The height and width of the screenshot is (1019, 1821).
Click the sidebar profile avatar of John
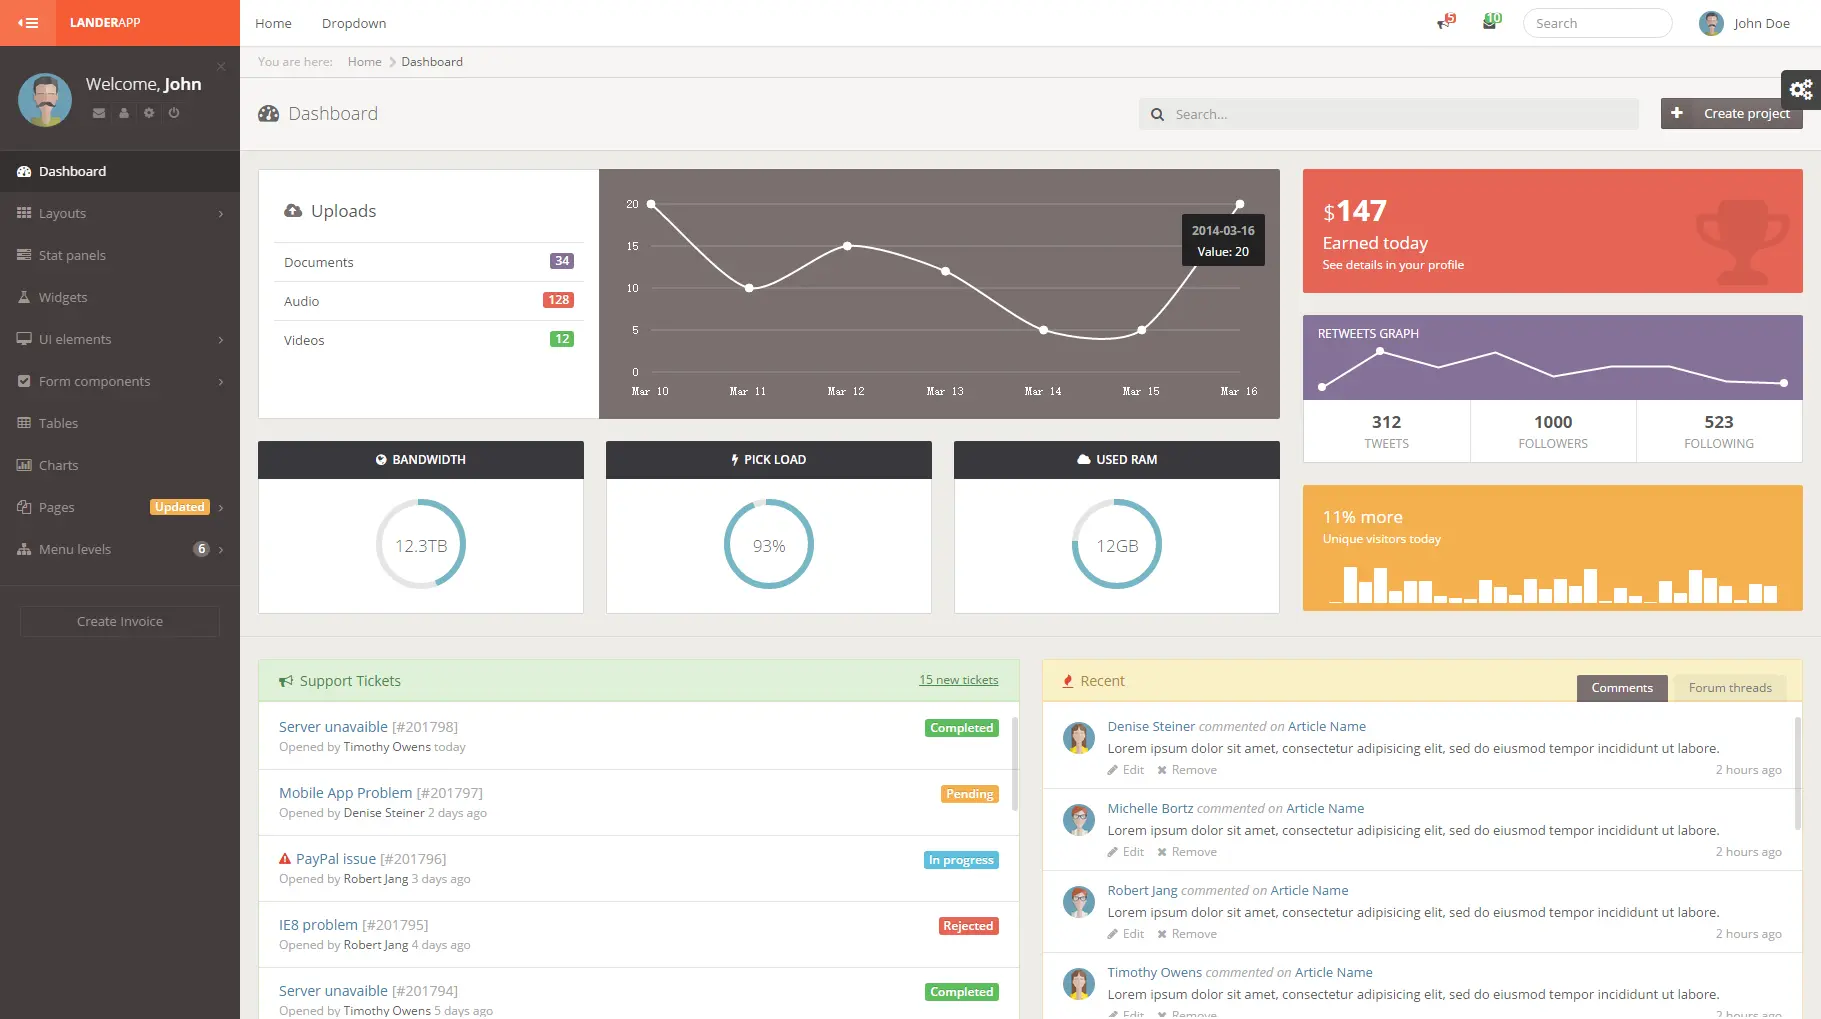pyautogui.click(x=45, y=99)
